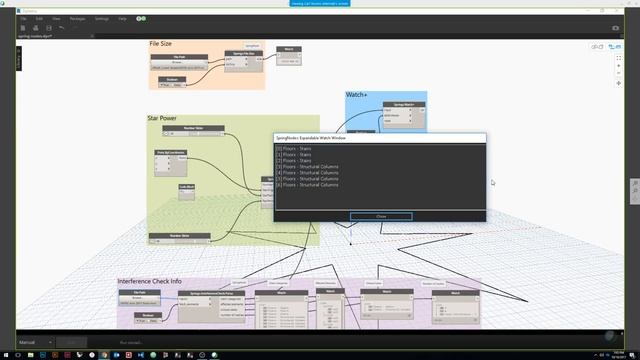Open the File menu

coord(24,19)
